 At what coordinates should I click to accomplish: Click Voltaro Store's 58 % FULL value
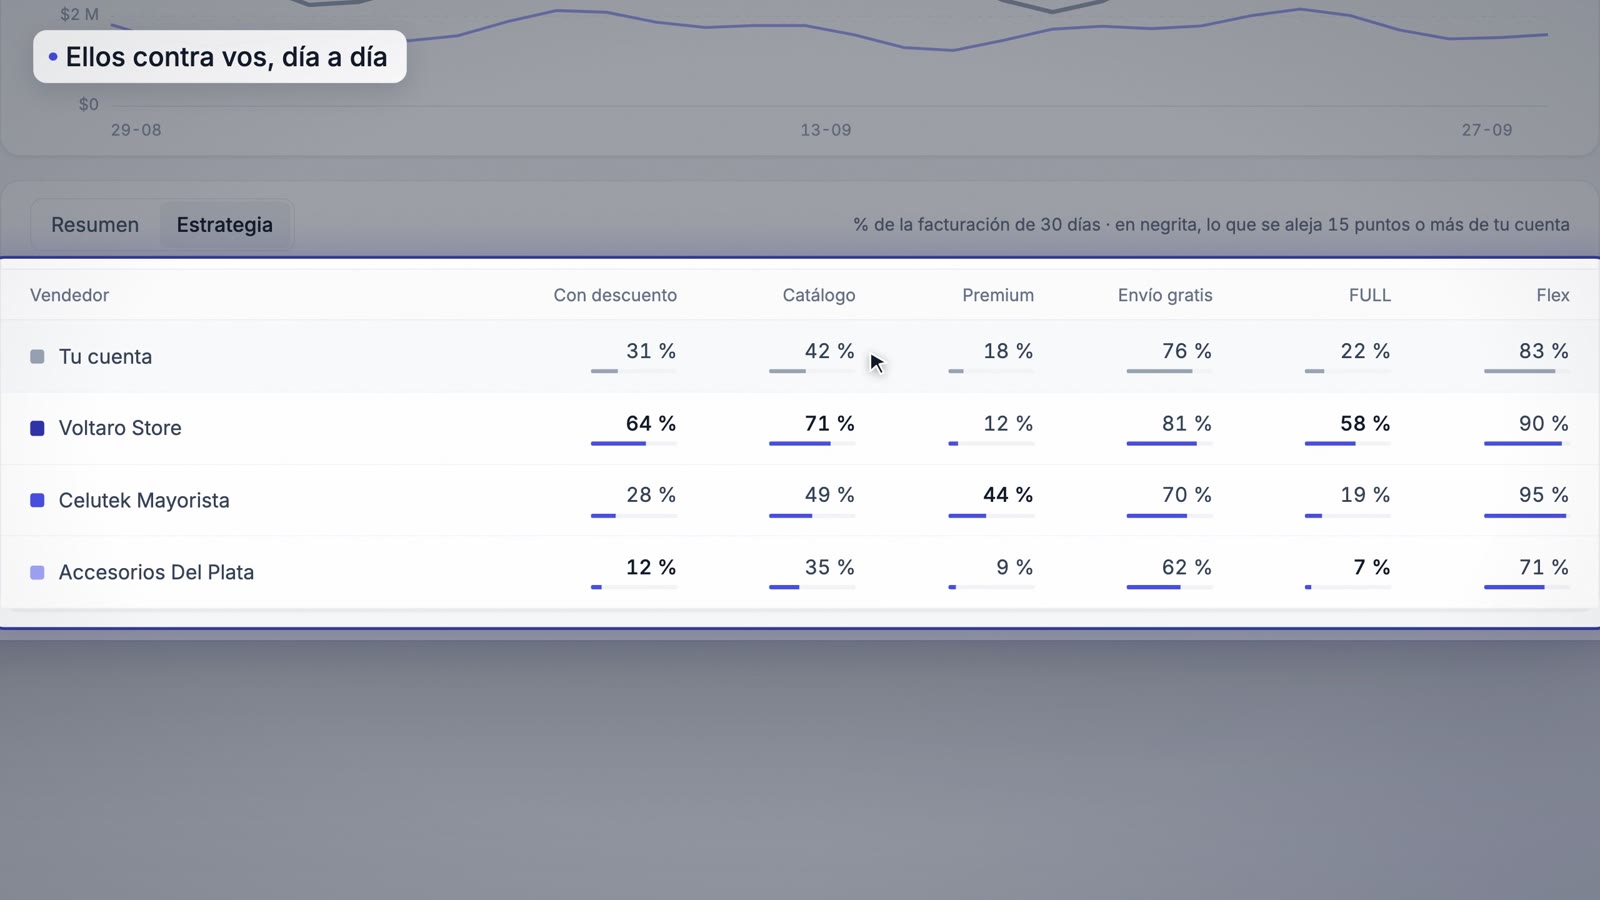click(1365, 423)
